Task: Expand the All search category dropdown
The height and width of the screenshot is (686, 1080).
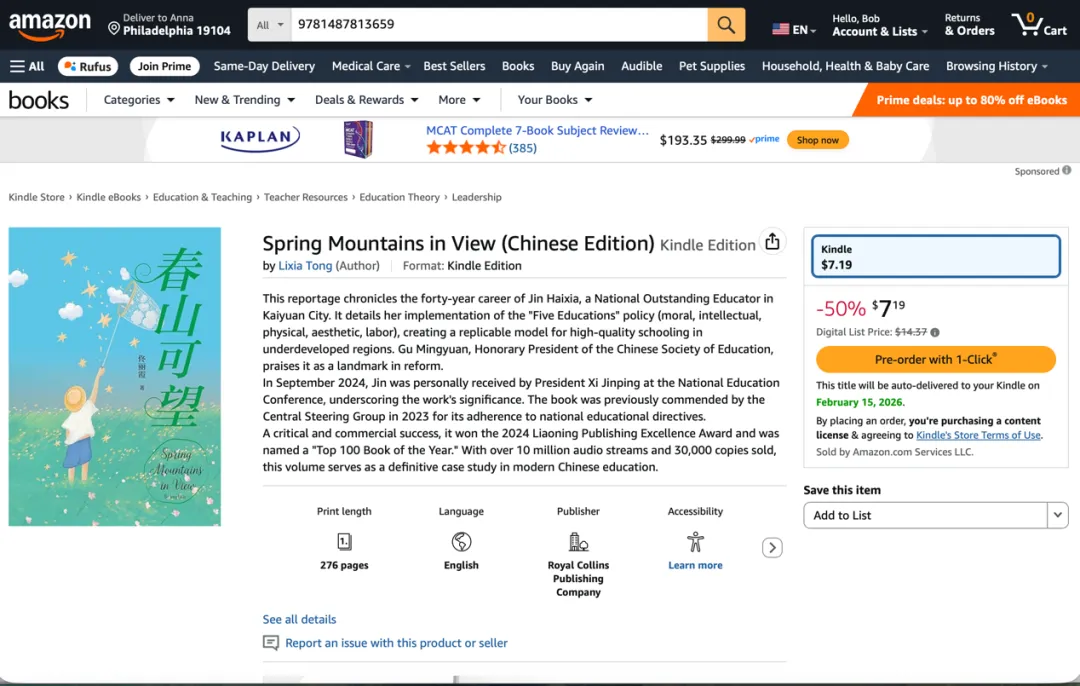Action: point(269,25)
